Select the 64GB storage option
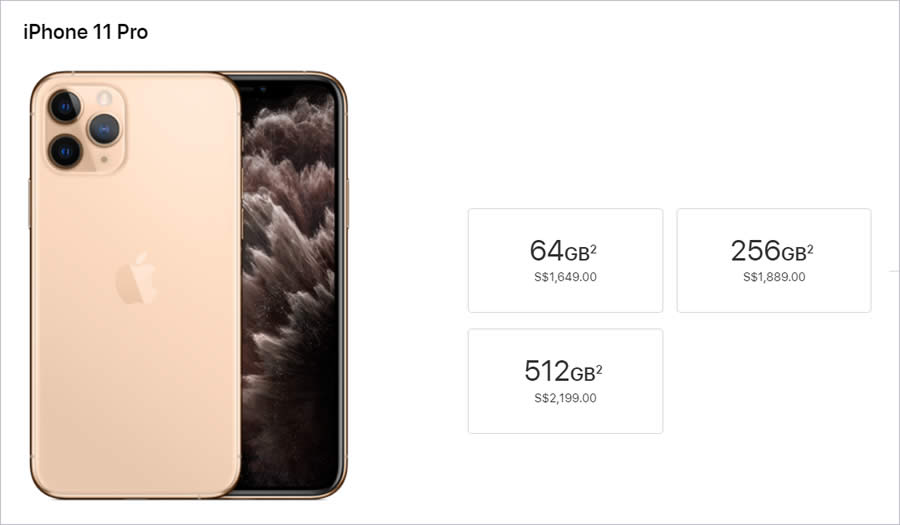Screen dimensions: 900x525 [x=565, y=260]
